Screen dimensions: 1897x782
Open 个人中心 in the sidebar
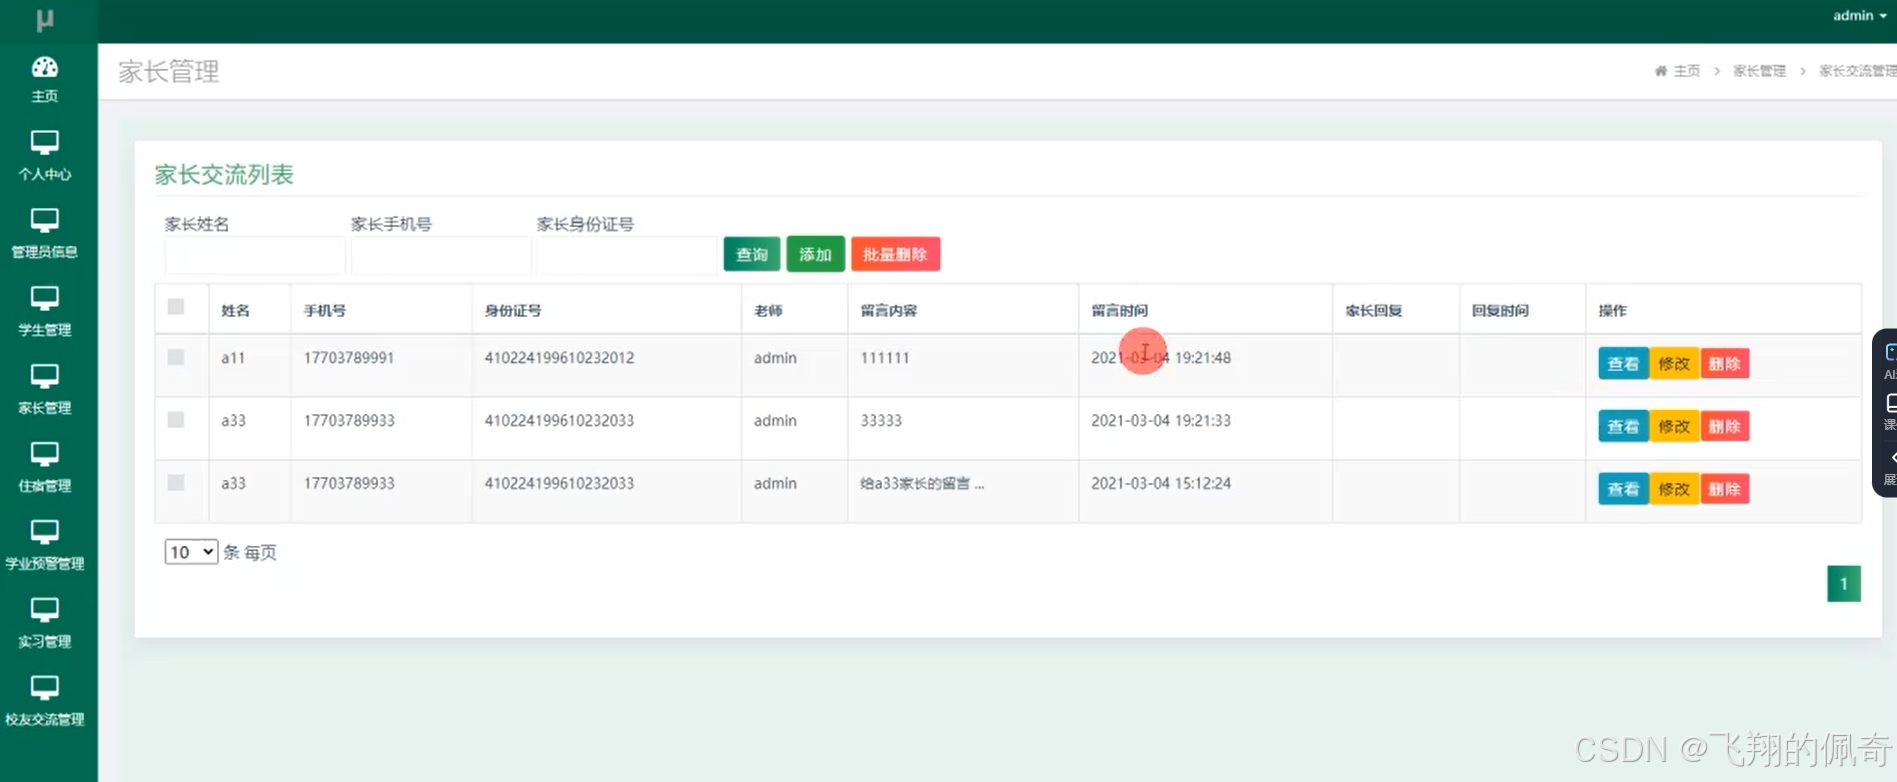(45, 156)
